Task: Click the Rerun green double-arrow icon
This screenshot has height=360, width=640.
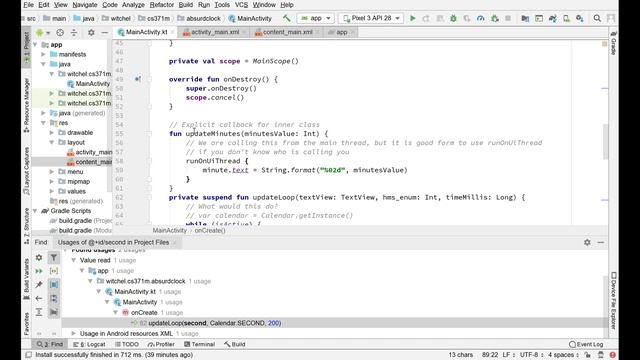Action: click(x=39, y=271)
